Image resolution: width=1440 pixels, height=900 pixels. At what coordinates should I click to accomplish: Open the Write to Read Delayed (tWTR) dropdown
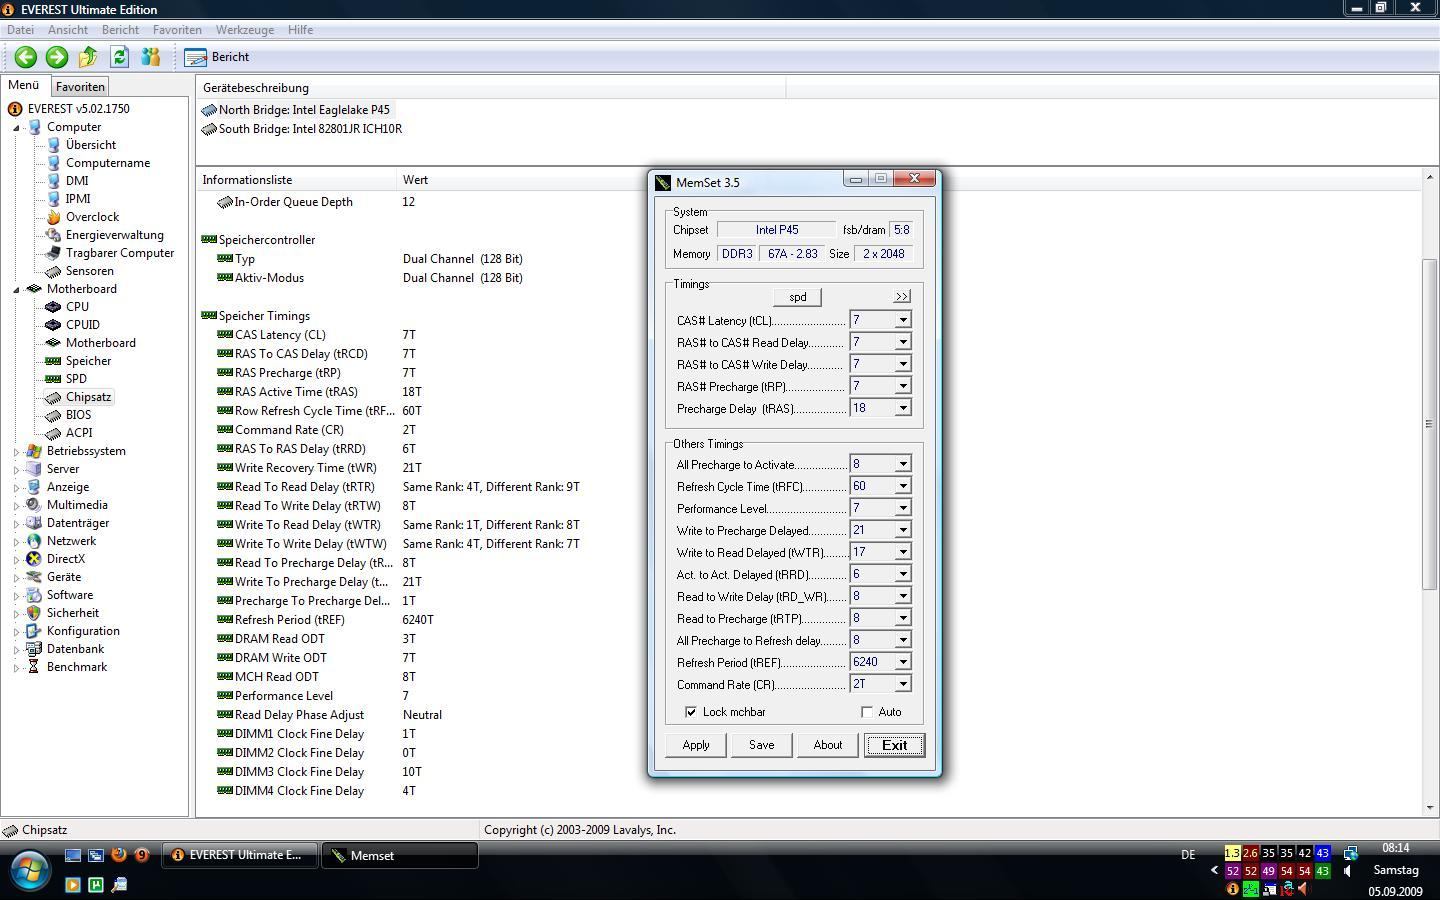(902, 552)
